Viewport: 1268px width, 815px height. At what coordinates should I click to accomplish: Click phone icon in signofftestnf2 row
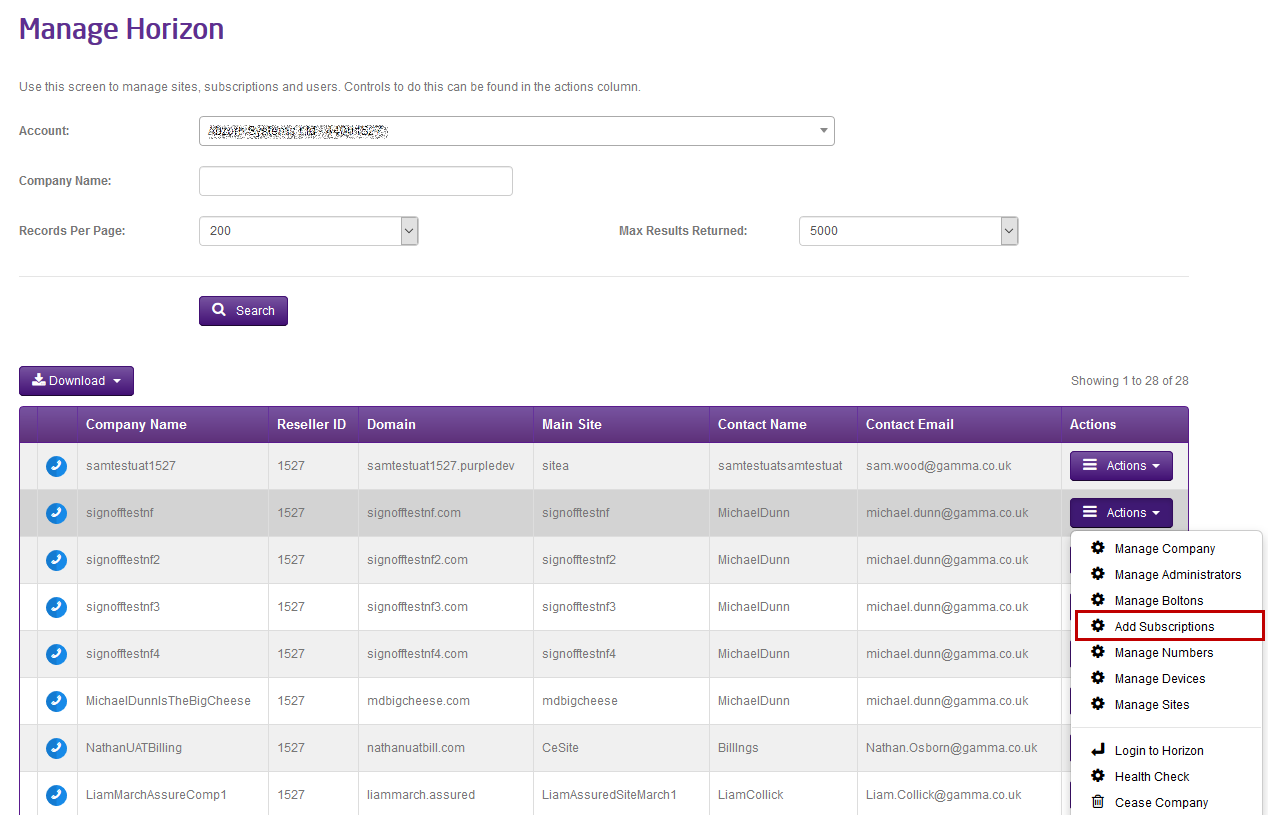pyautogui.click(x=57, y=560)
